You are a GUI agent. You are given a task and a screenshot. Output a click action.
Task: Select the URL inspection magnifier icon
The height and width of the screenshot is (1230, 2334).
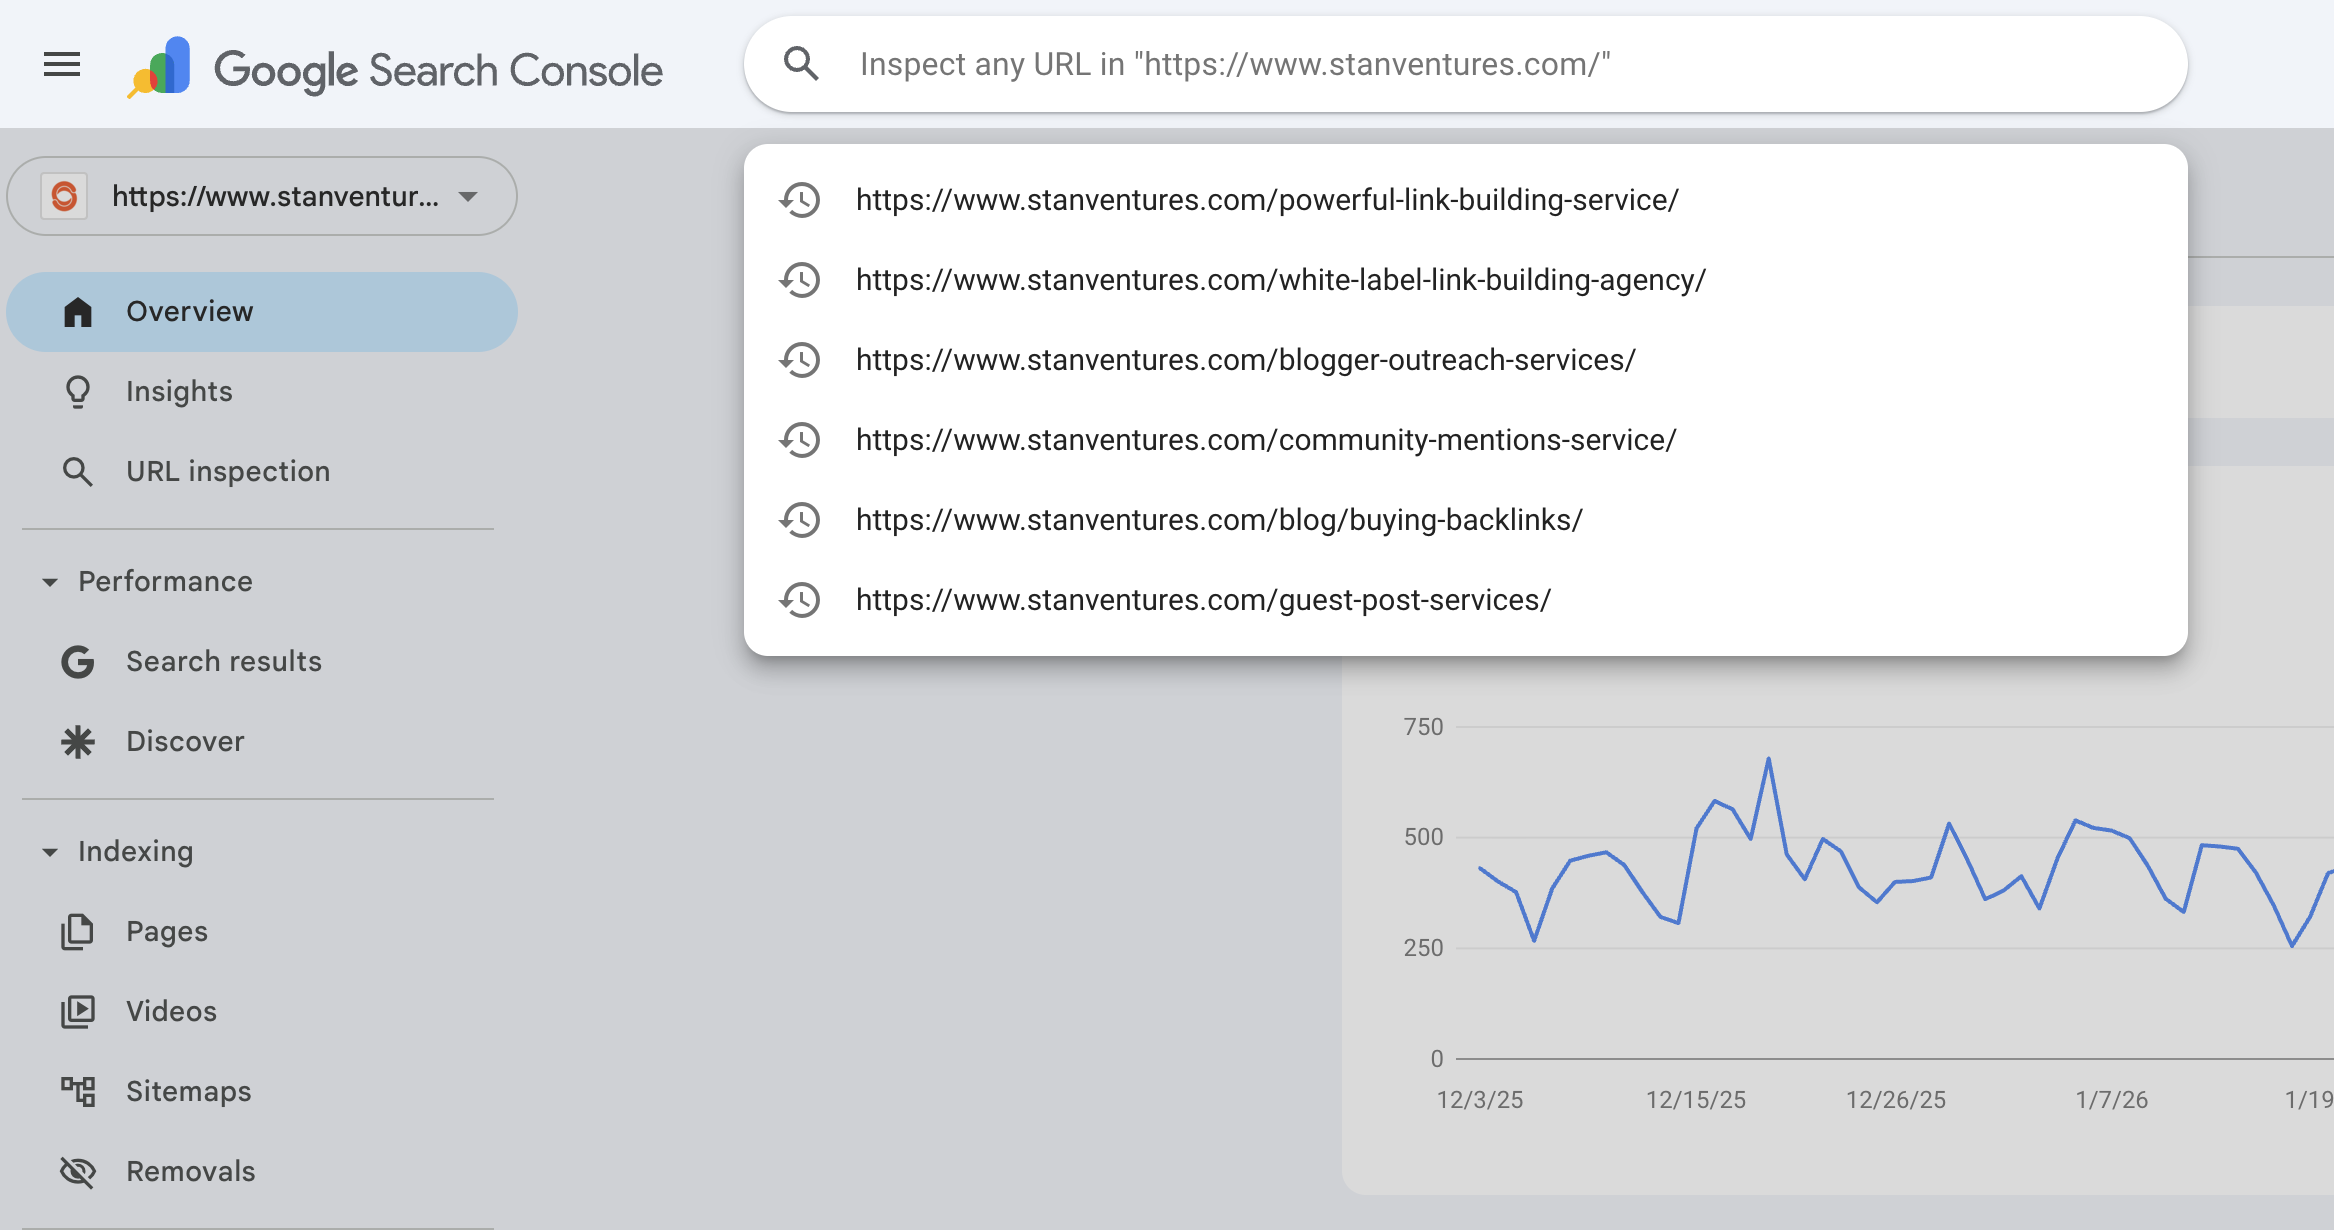tap(78, 471)
